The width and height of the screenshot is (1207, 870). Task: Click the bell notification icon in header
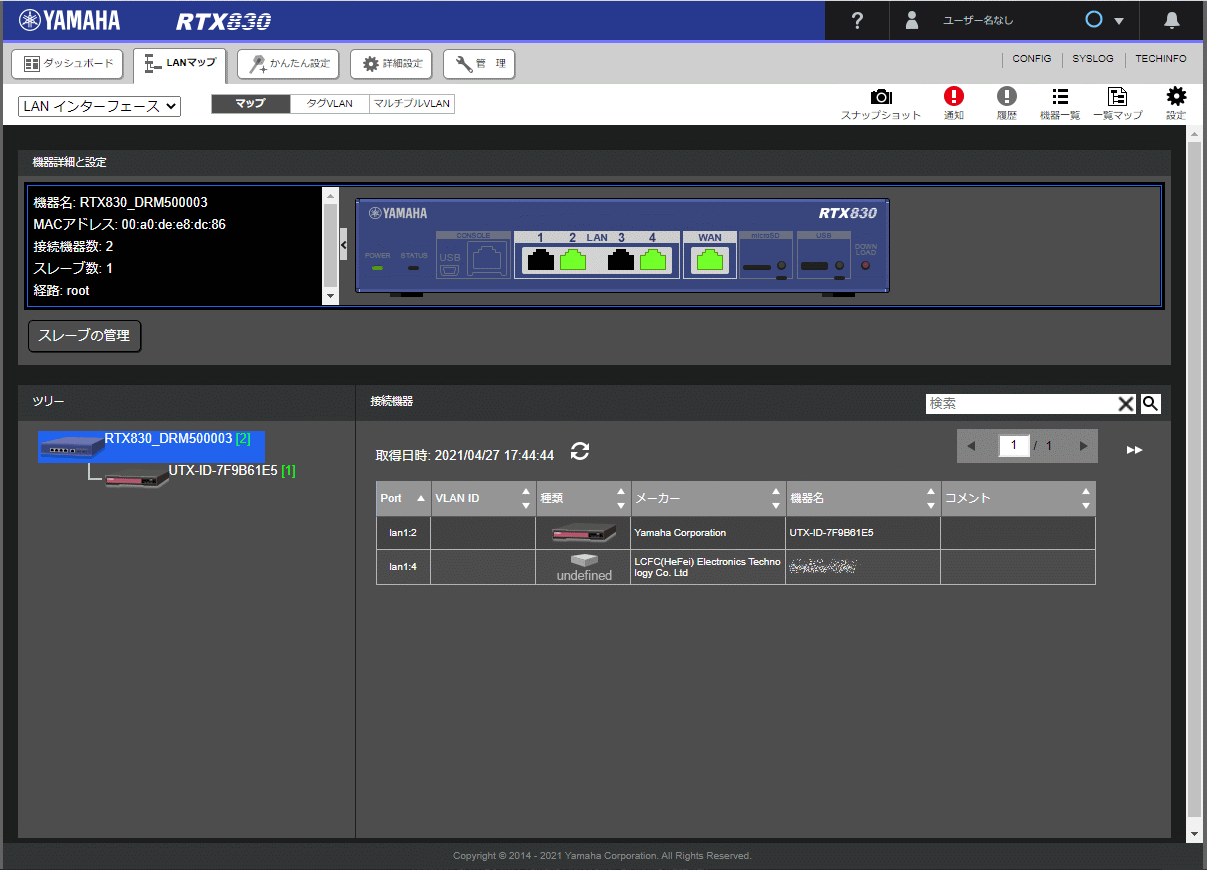click(1173, 21)
